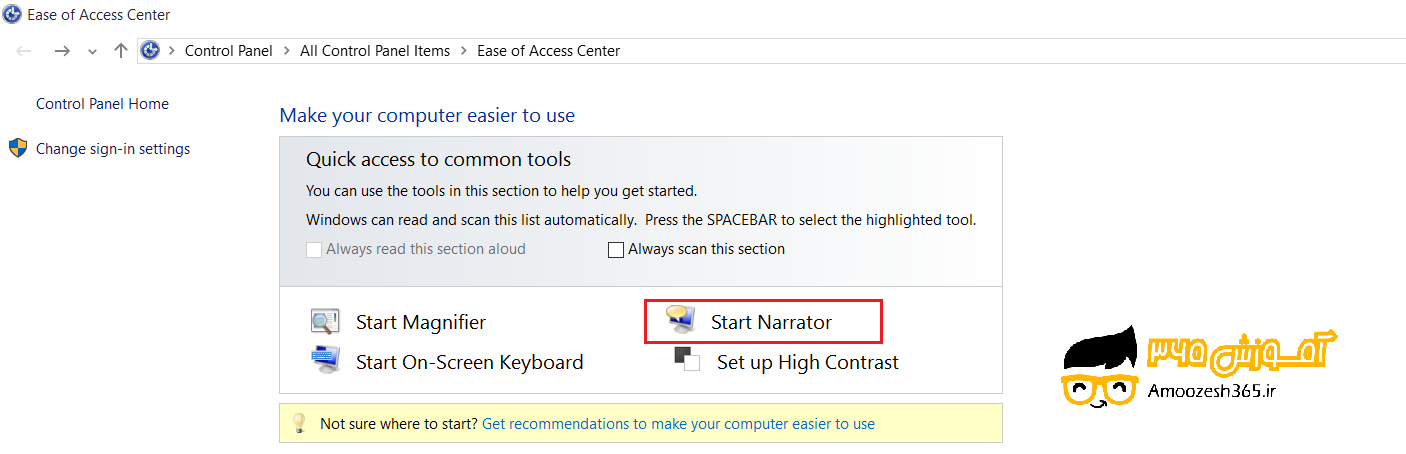Enable "Always scan this section" checkbox

point(616,250)
